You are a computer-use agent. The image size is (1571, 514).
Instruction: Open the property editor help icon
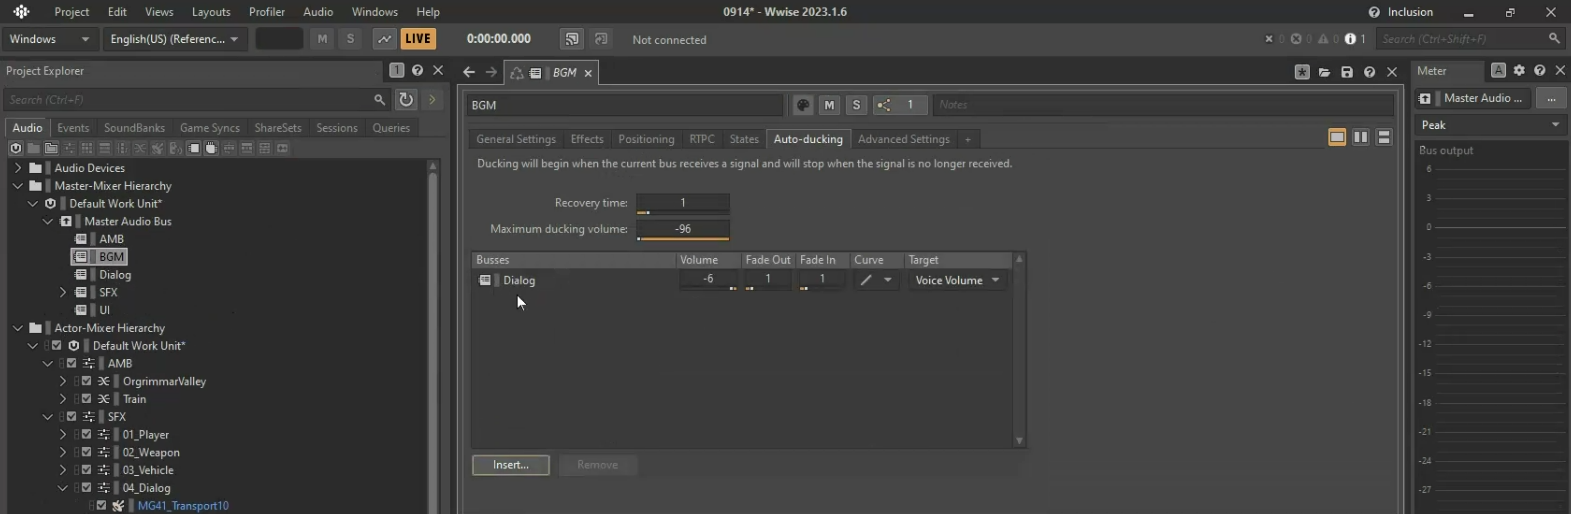(1369, 72)
